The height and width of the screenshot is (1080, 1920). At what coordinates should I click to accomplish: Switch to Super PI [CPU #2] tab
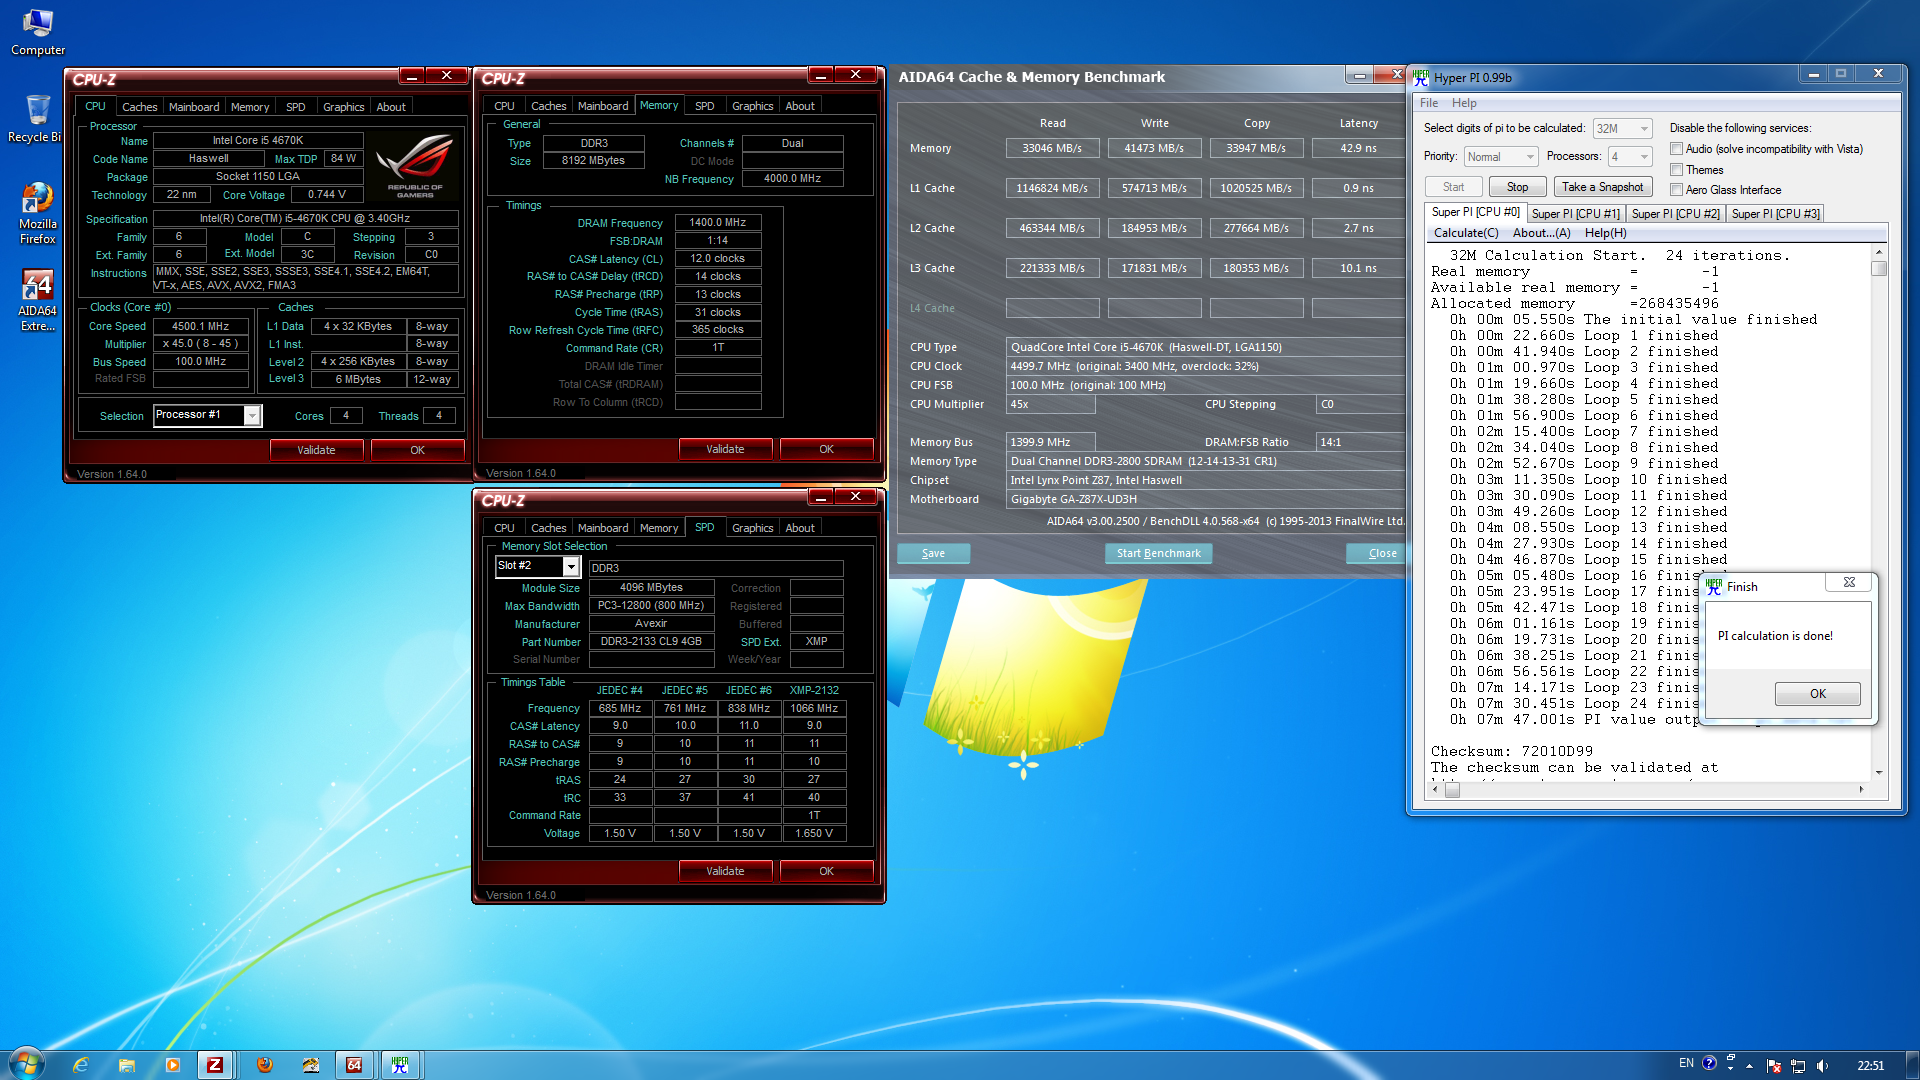click(x=1675, y=214)
